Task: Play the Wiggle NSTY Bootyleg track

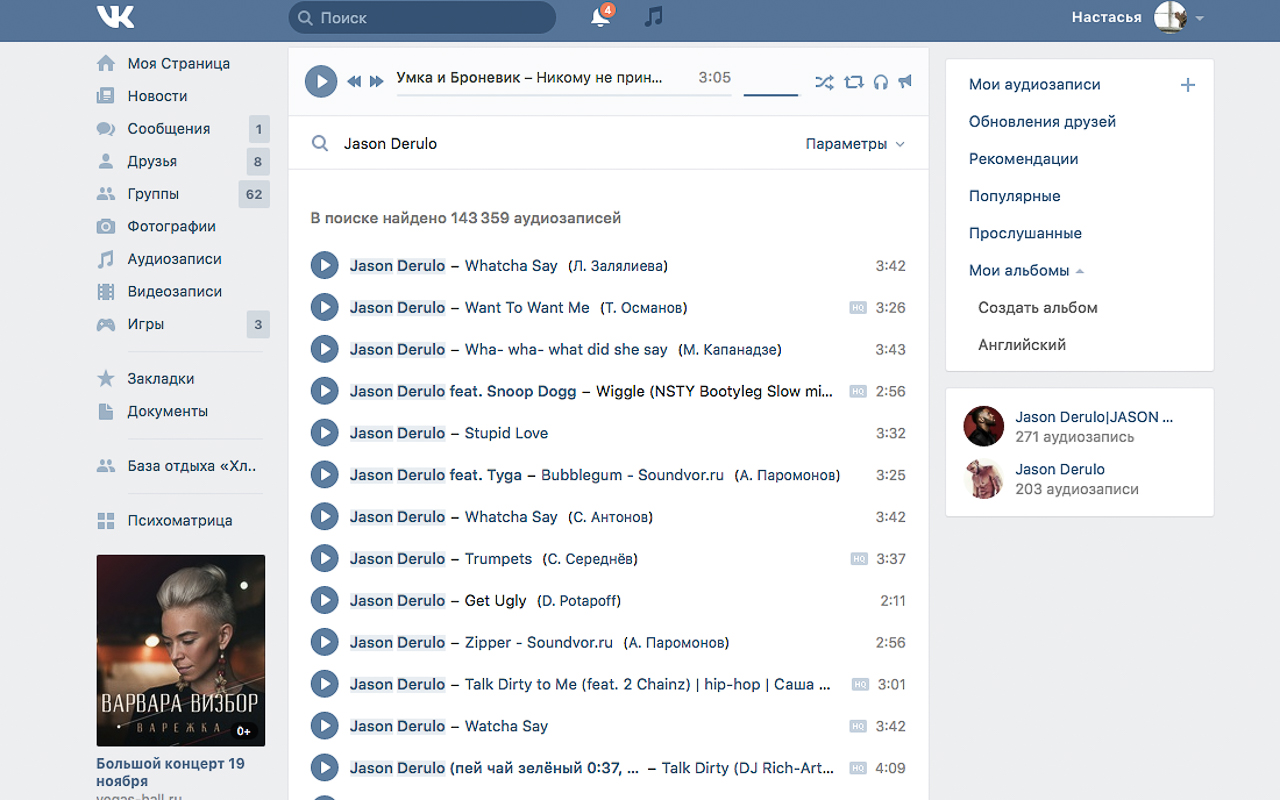Action: click(324, 392)
